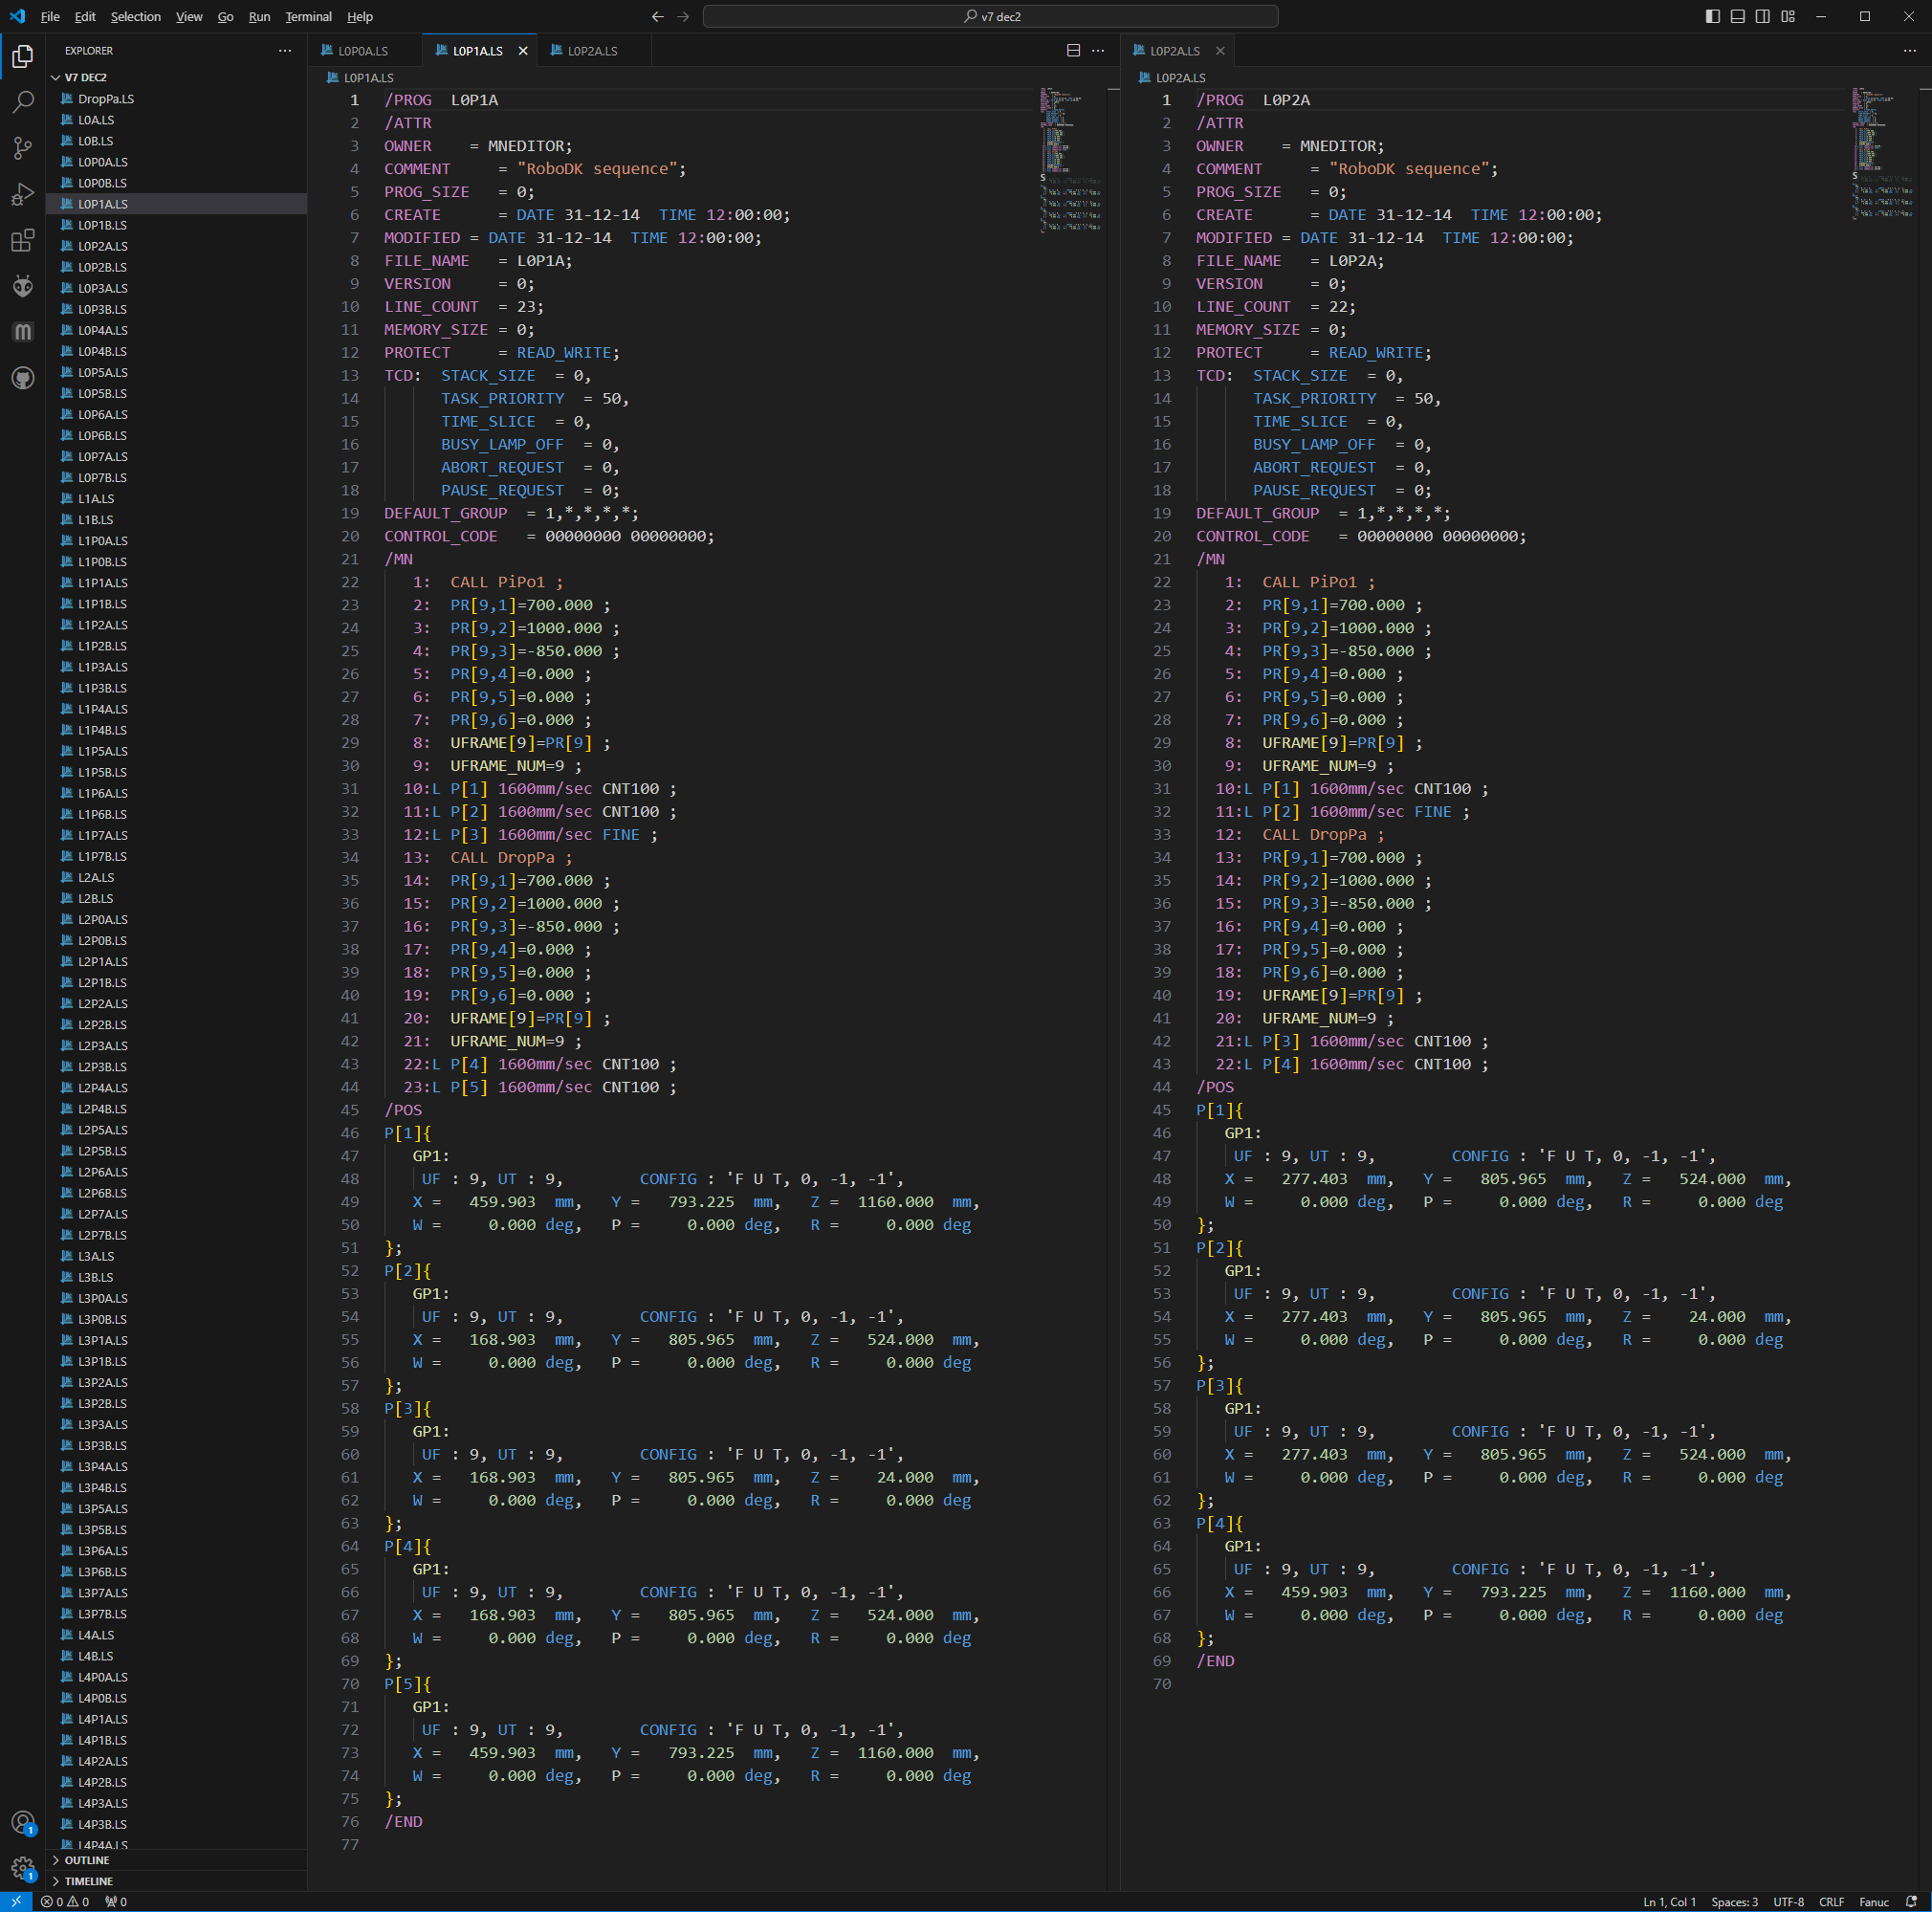Expand the OUTLINE section
This screenshot has width=1932, height=1912.
coord(87,1860)
